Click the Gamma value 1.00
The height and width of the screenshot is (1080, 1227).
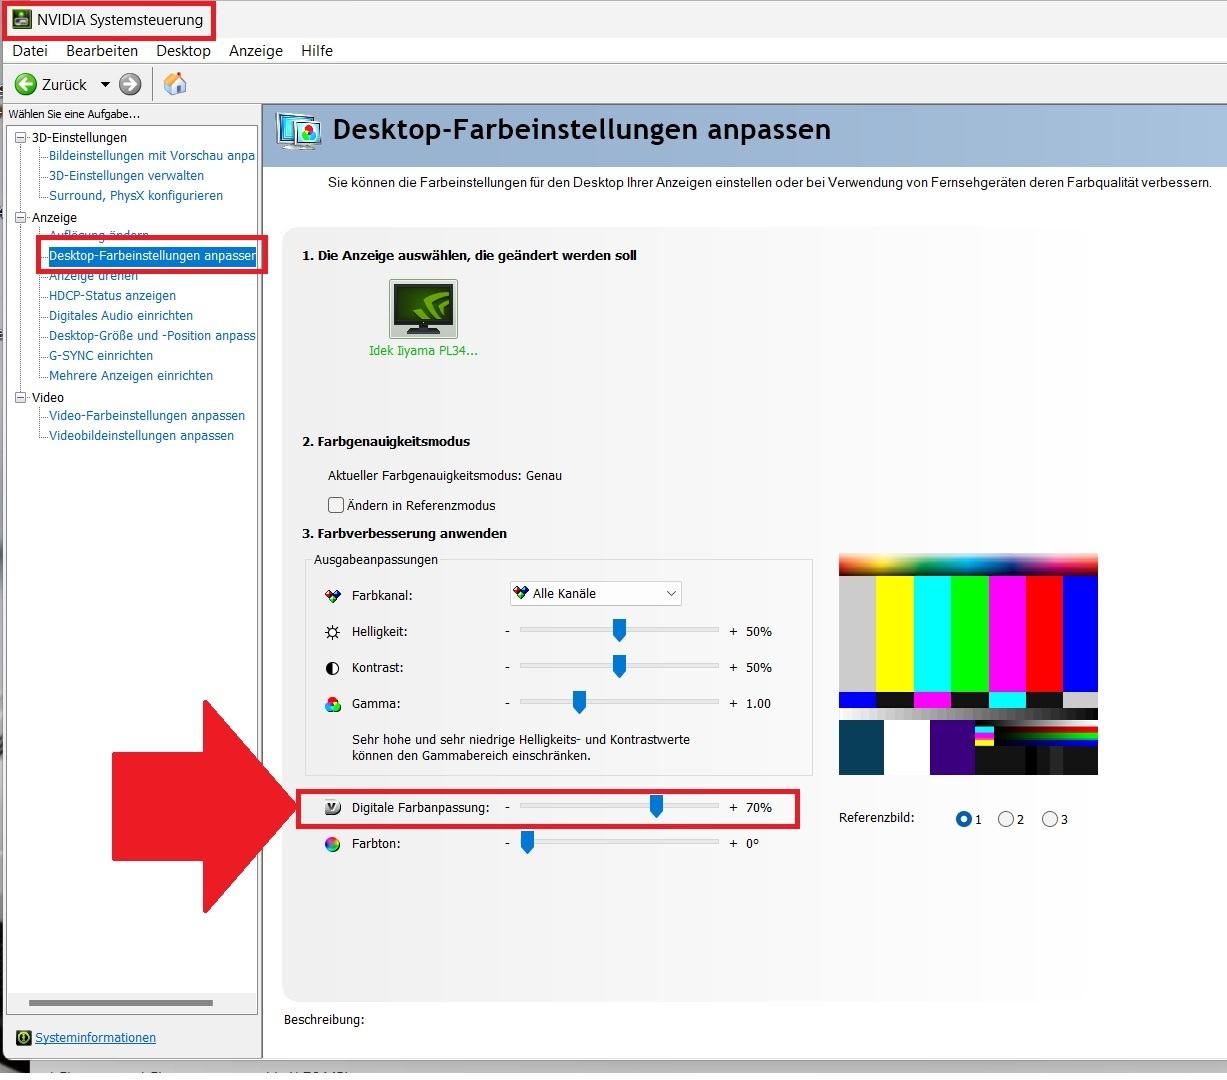[759, 704]
